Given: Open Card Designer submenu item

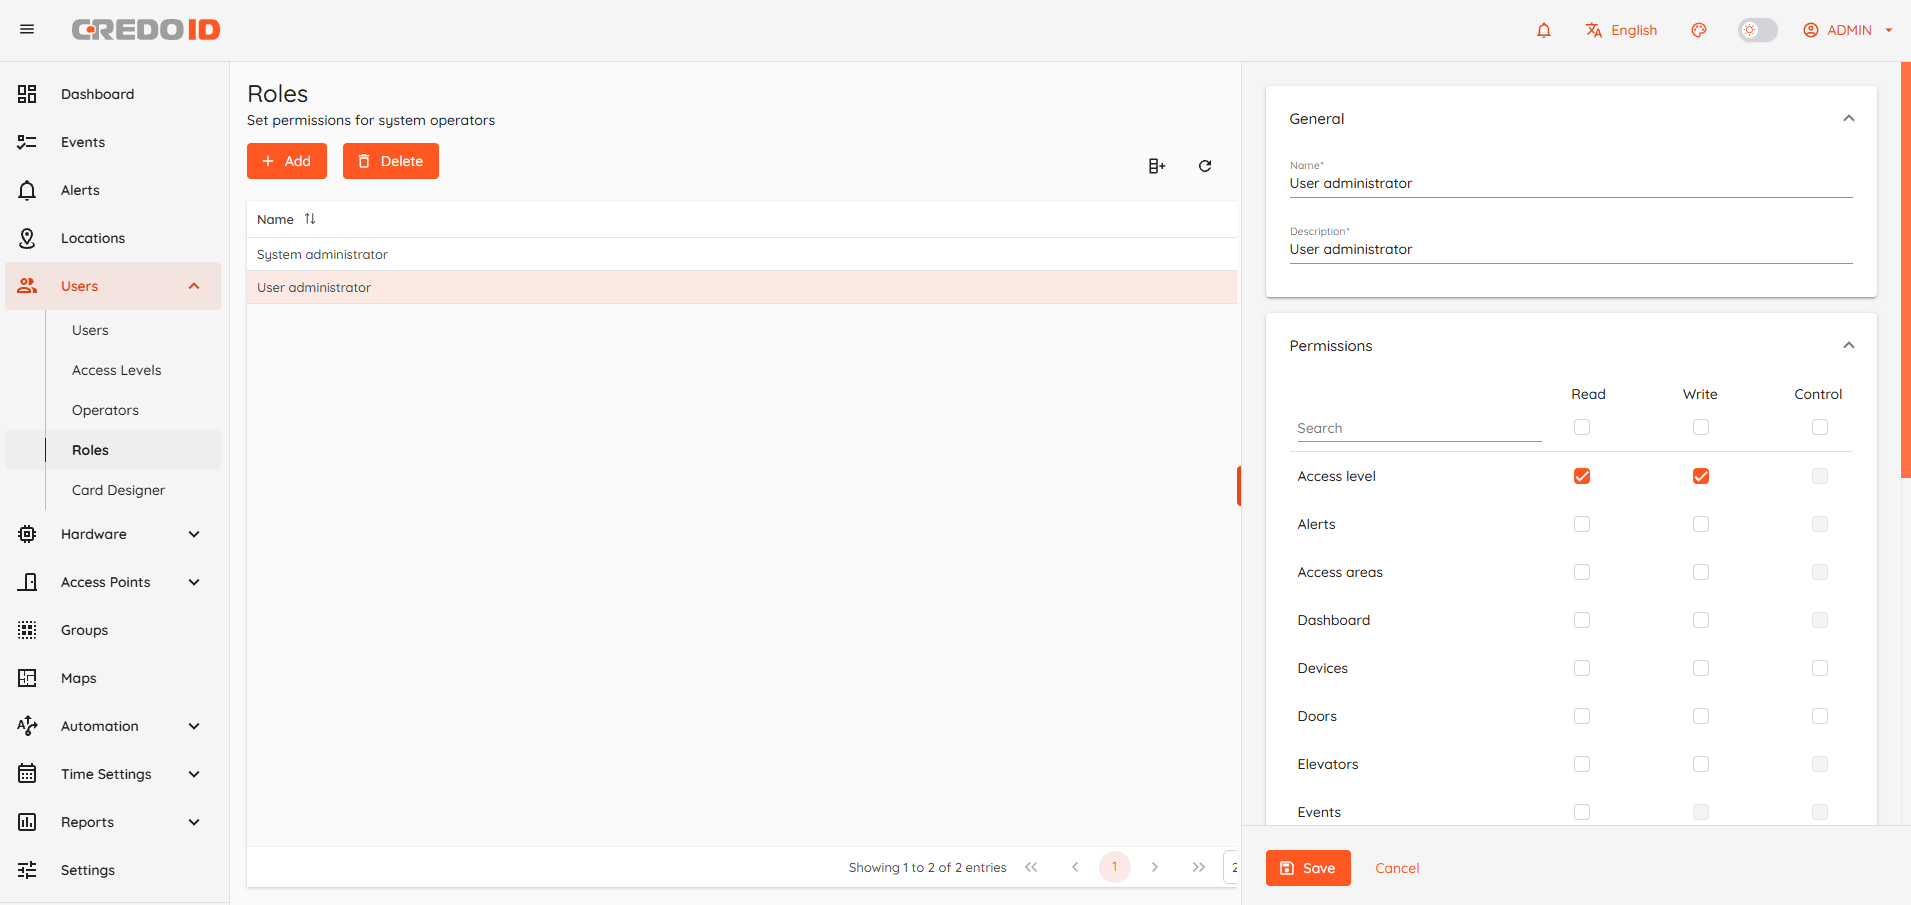Looking at the screenshot, I should (x=118, y=490).
